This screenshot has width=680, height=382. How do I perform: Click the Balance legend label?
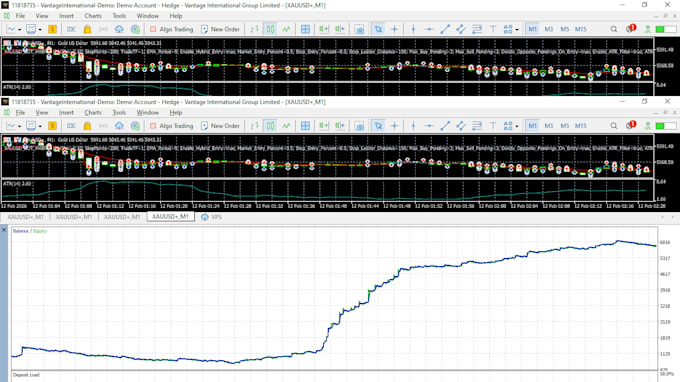[20, 231]
